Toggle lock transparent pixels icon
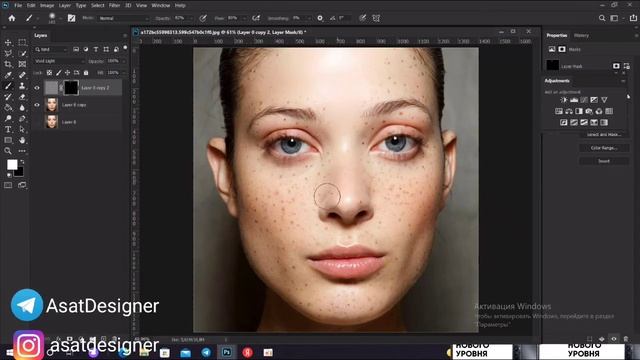The width and height of the screenshot is (640, 360). pyautogui.click(x=49, y=73)
